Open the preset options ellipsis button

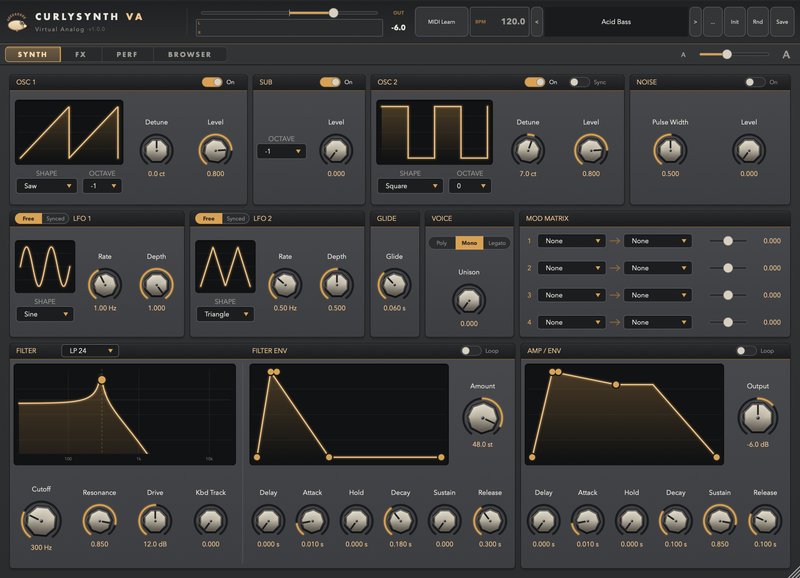[713, 22]
